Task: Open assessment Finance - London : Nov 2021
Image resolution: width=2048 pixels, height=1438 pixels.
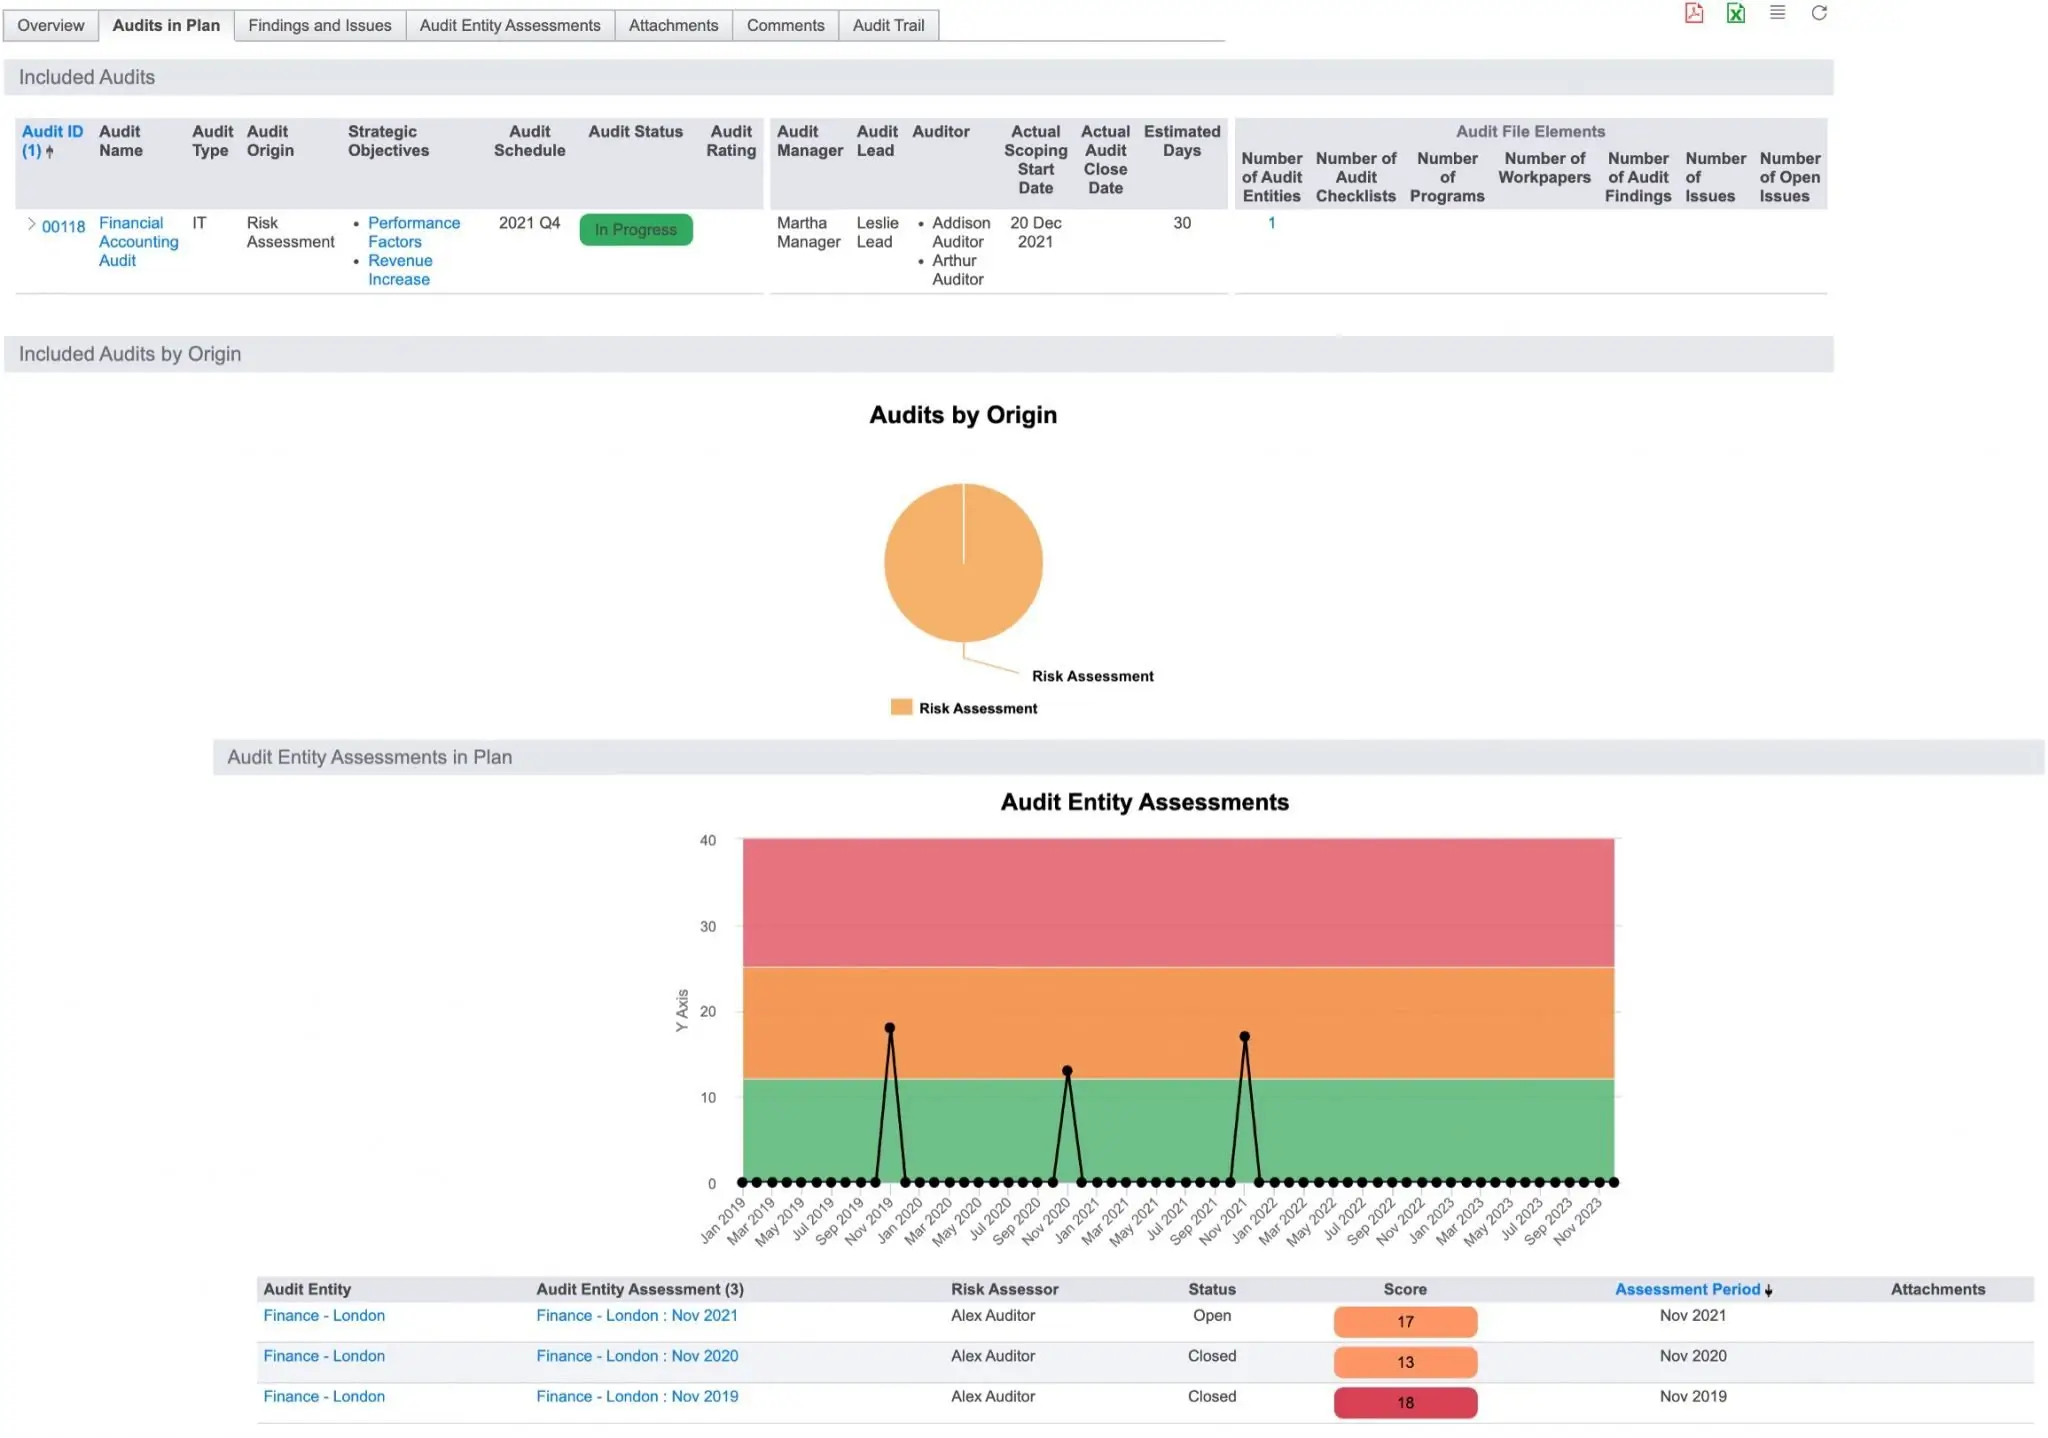Action: point(637,1316)
